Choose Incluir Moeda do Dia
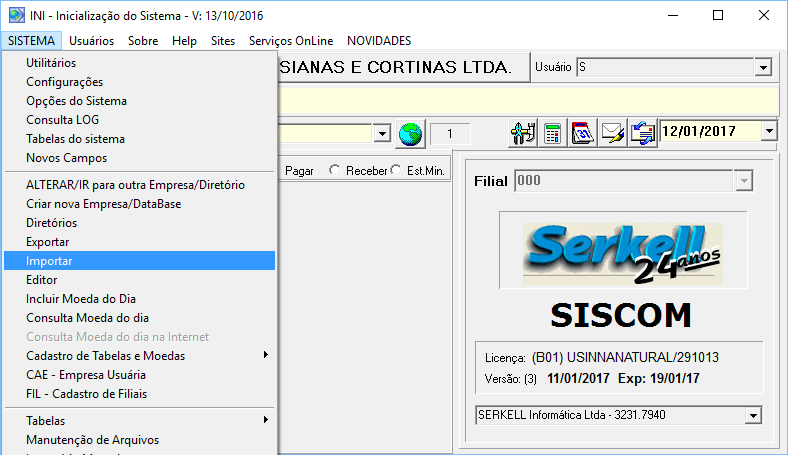 coord(140,299)
